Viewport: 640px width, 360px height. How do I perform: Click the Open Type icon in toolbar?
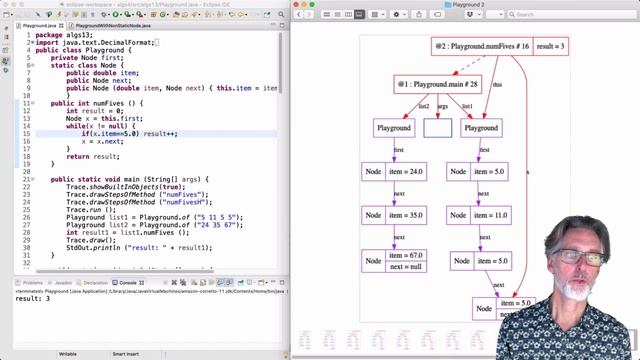176,14
